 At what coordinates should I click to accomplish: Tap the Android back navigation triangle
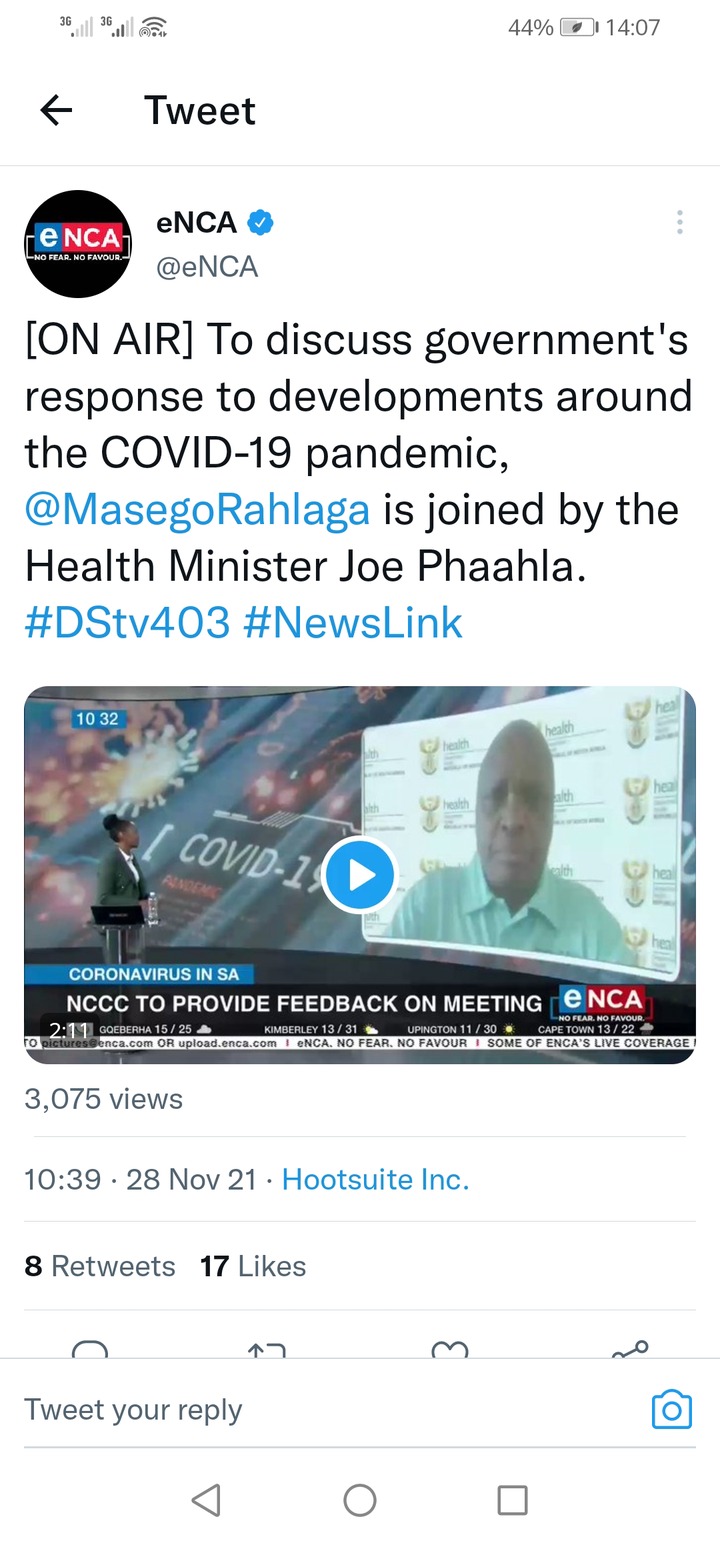pos(206,1499)
